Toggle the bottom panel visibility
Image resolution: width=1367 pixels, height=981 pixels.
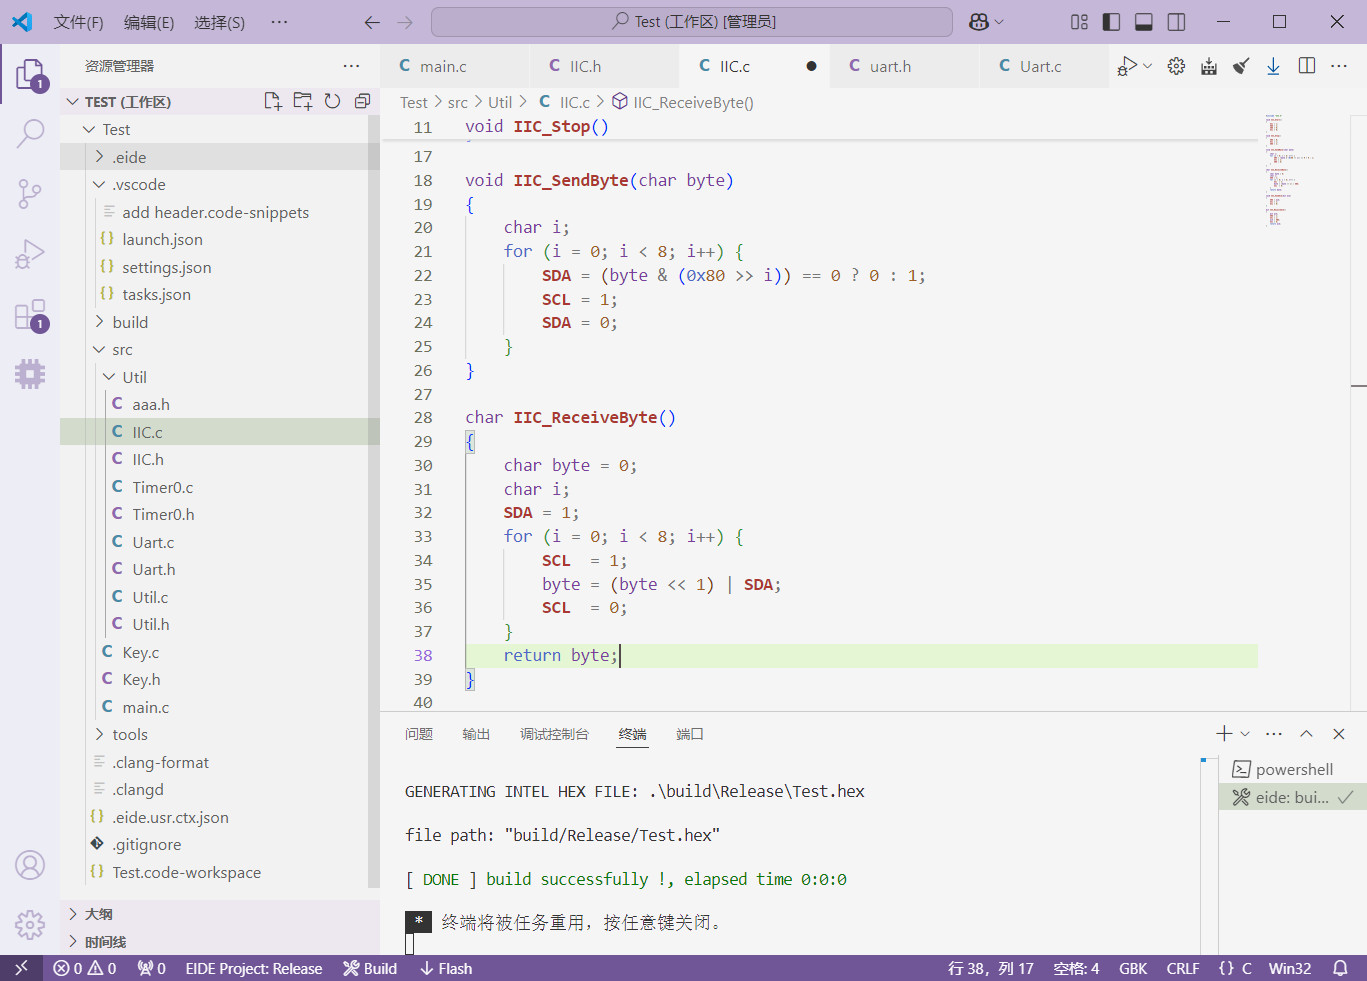click(x=1144, y=22)
